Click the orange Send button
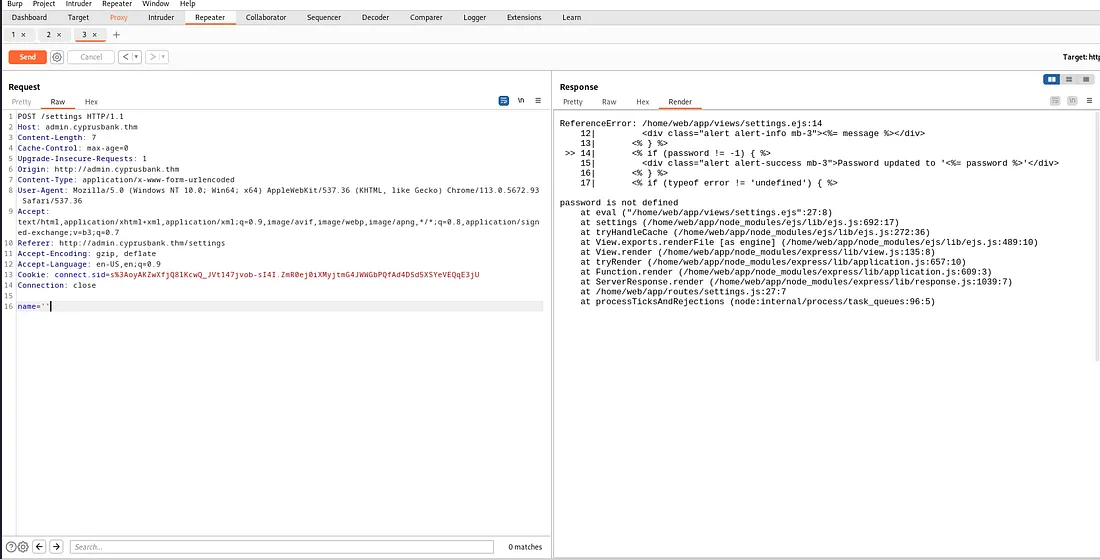Screen dimensions: 1100x559 tap(27, 57)
